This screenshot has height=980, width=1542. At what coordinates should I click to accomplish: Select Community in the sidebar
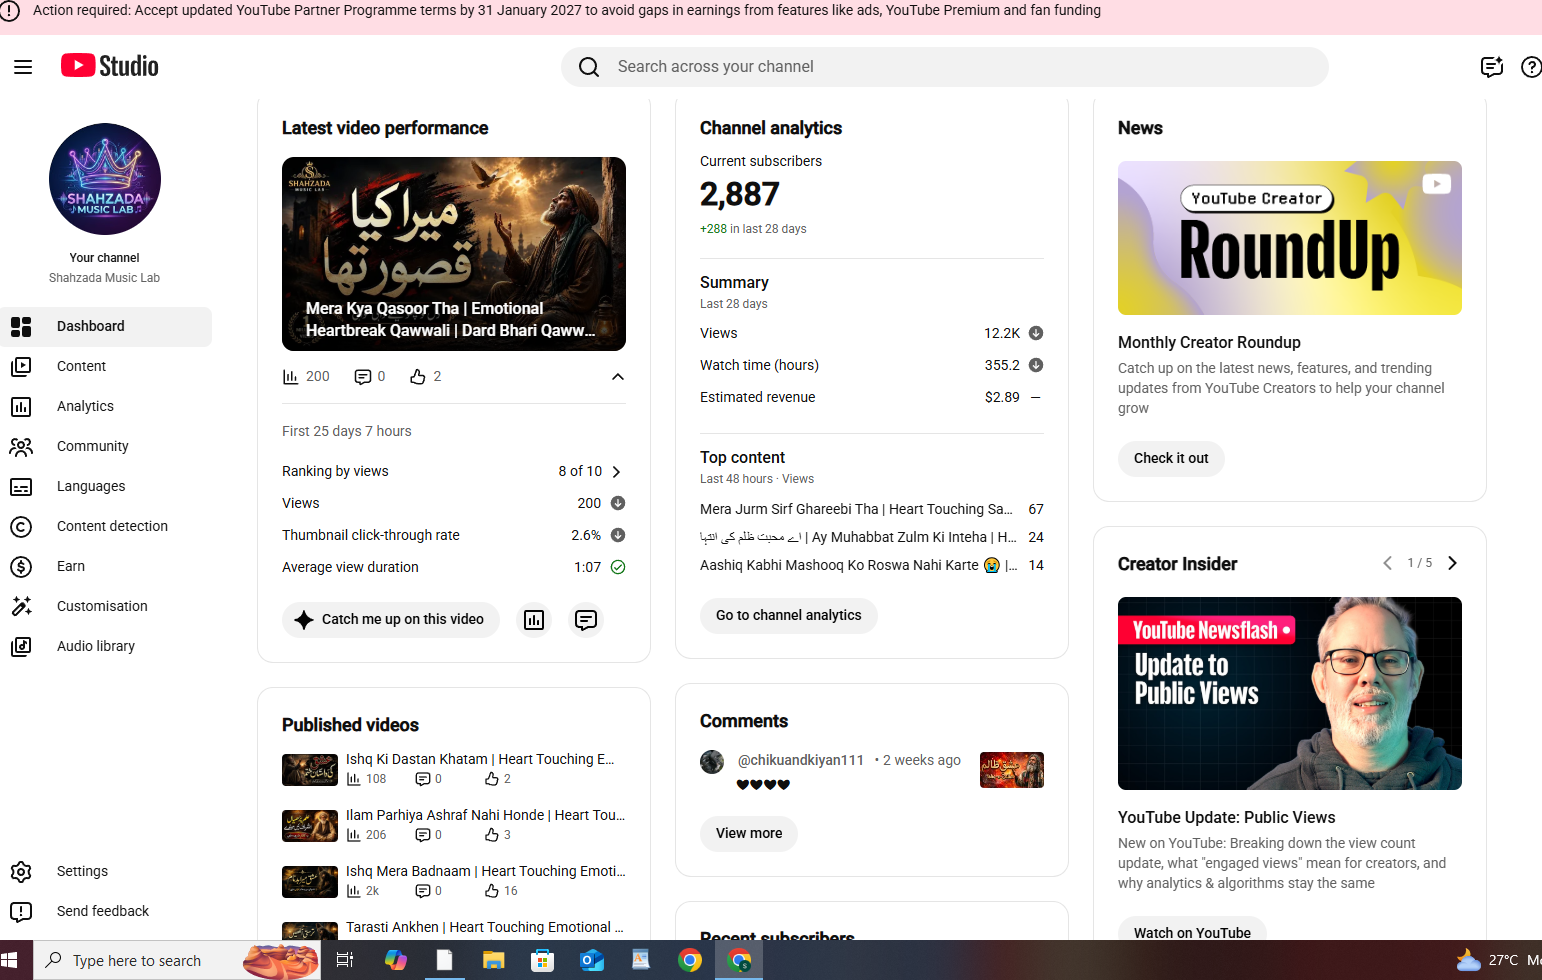tap(106, 447)
